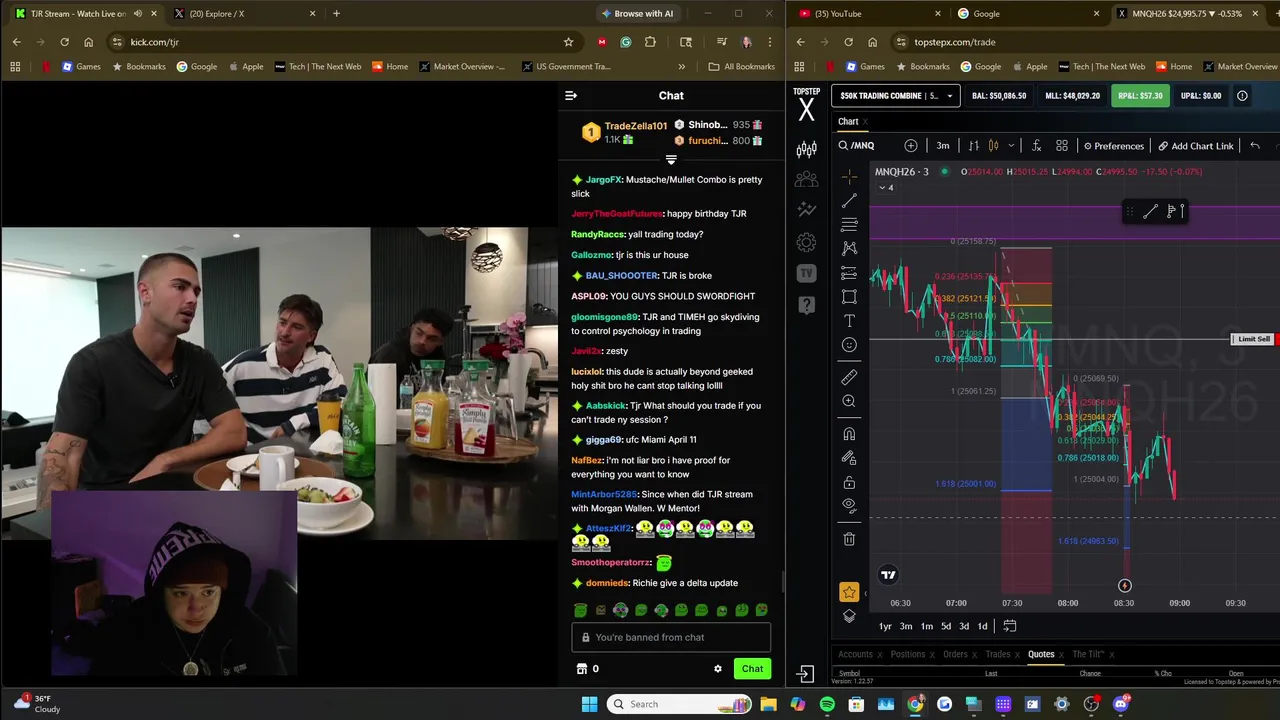Viewport: 1280px width, 720px height.
Task: Open Kick chat settings gear
Action: [x=717, y=669]
